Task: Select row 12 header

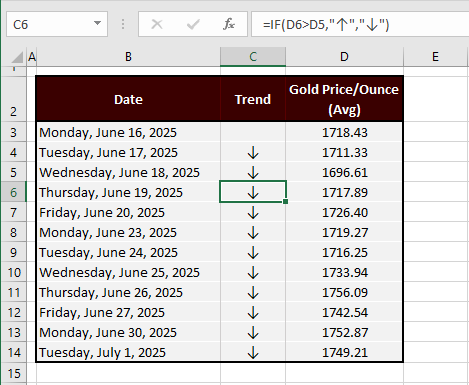Action: tap(13, 312)
